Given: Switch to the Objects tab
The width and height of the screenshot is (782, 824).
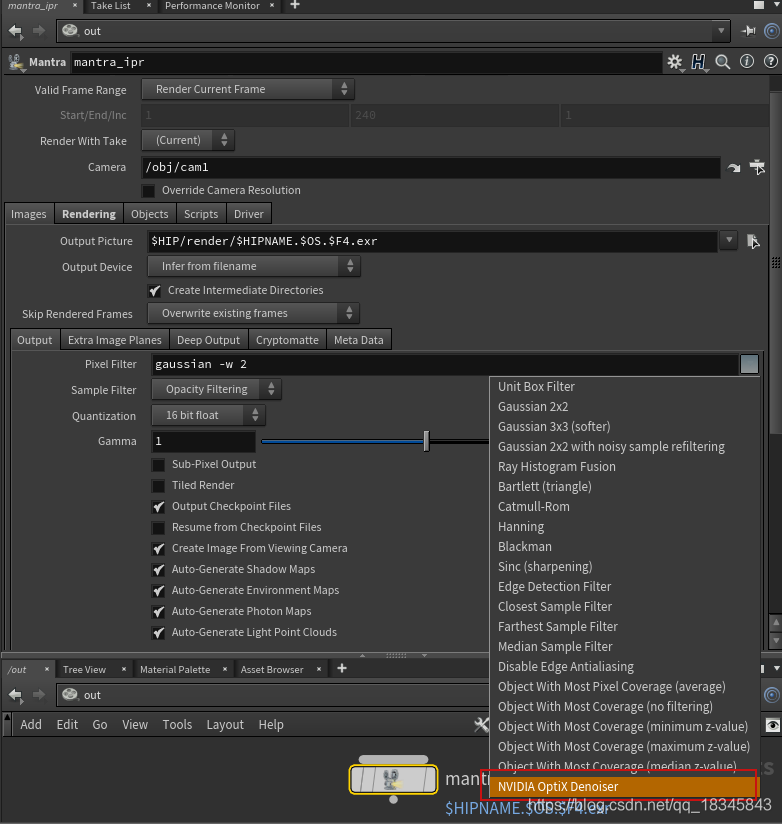Looking at the screenshot, I should point(150,214).
